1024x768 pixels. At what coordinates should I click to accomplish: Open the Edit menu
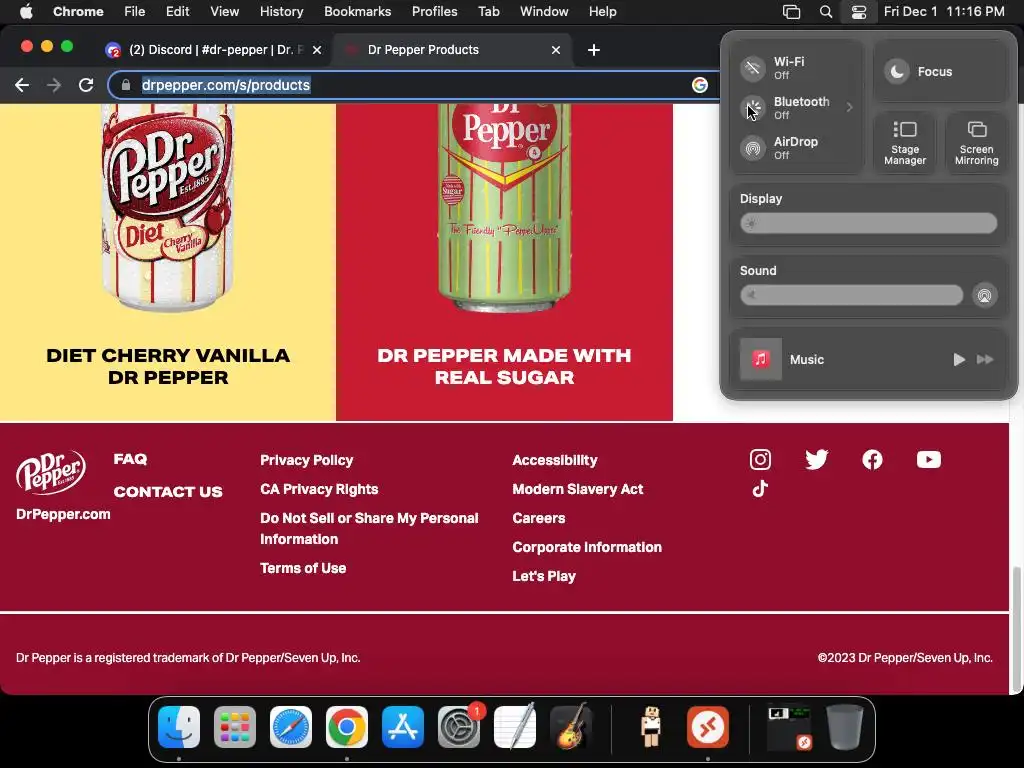[177, 12]
